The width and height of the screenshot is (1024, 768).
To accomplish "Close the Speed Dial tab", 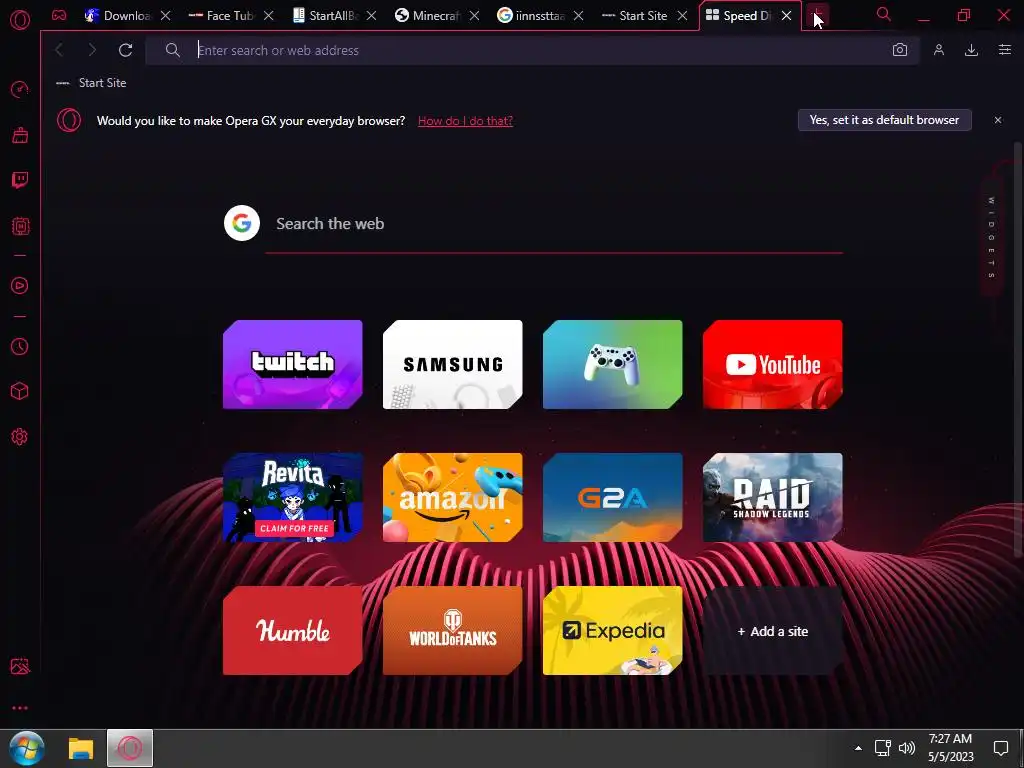I will coord(787,16).
